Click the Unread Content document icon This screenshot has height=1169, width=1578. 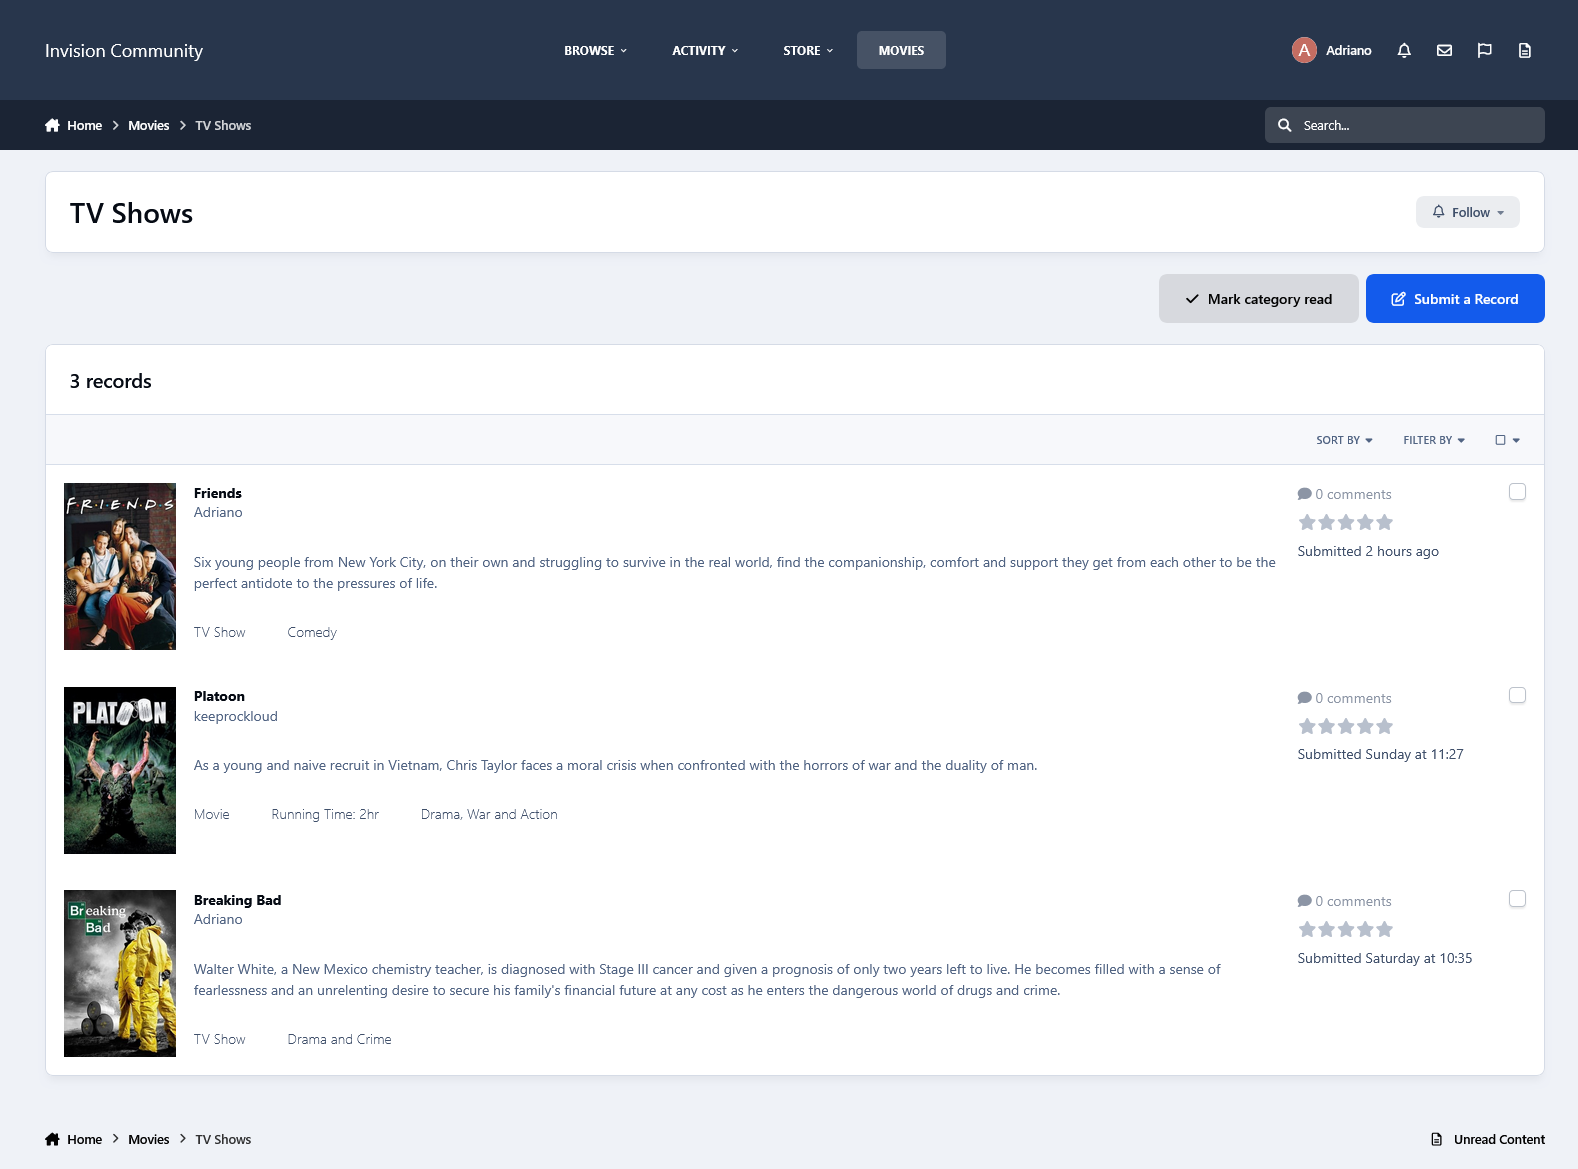pos(1437,1139)
